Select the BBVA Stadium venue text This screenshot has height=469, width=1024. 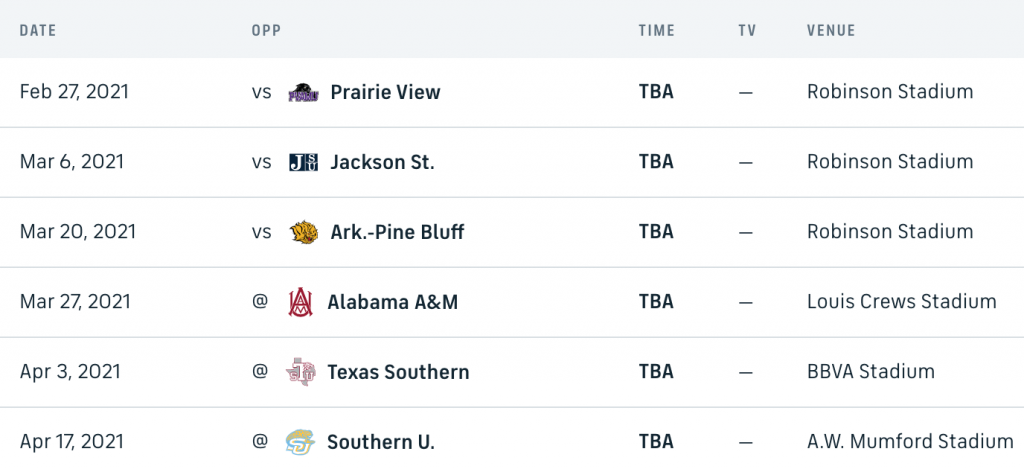click(x=871, y=372)
